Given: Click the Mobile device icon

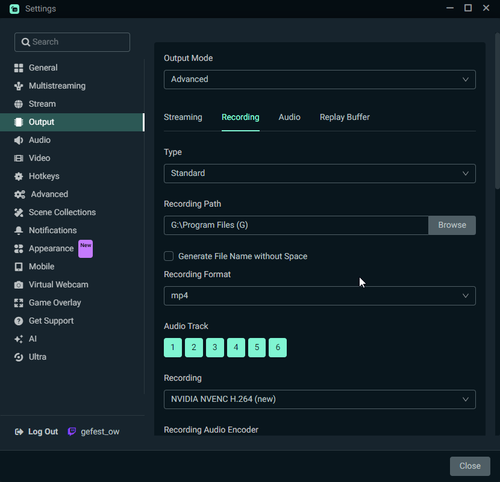Looking at the screenshot, I should (19, 267).
